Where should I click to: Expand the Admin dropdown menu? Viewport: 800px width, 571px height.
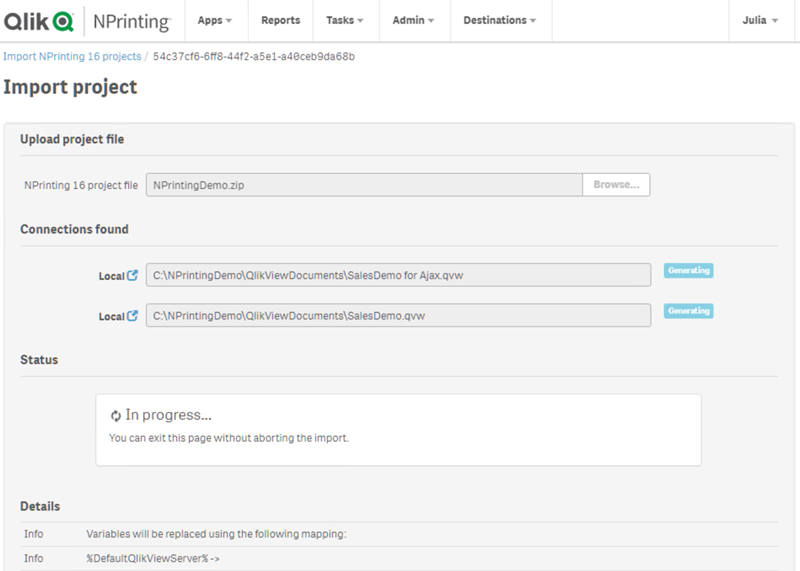[x=413, y=20]
